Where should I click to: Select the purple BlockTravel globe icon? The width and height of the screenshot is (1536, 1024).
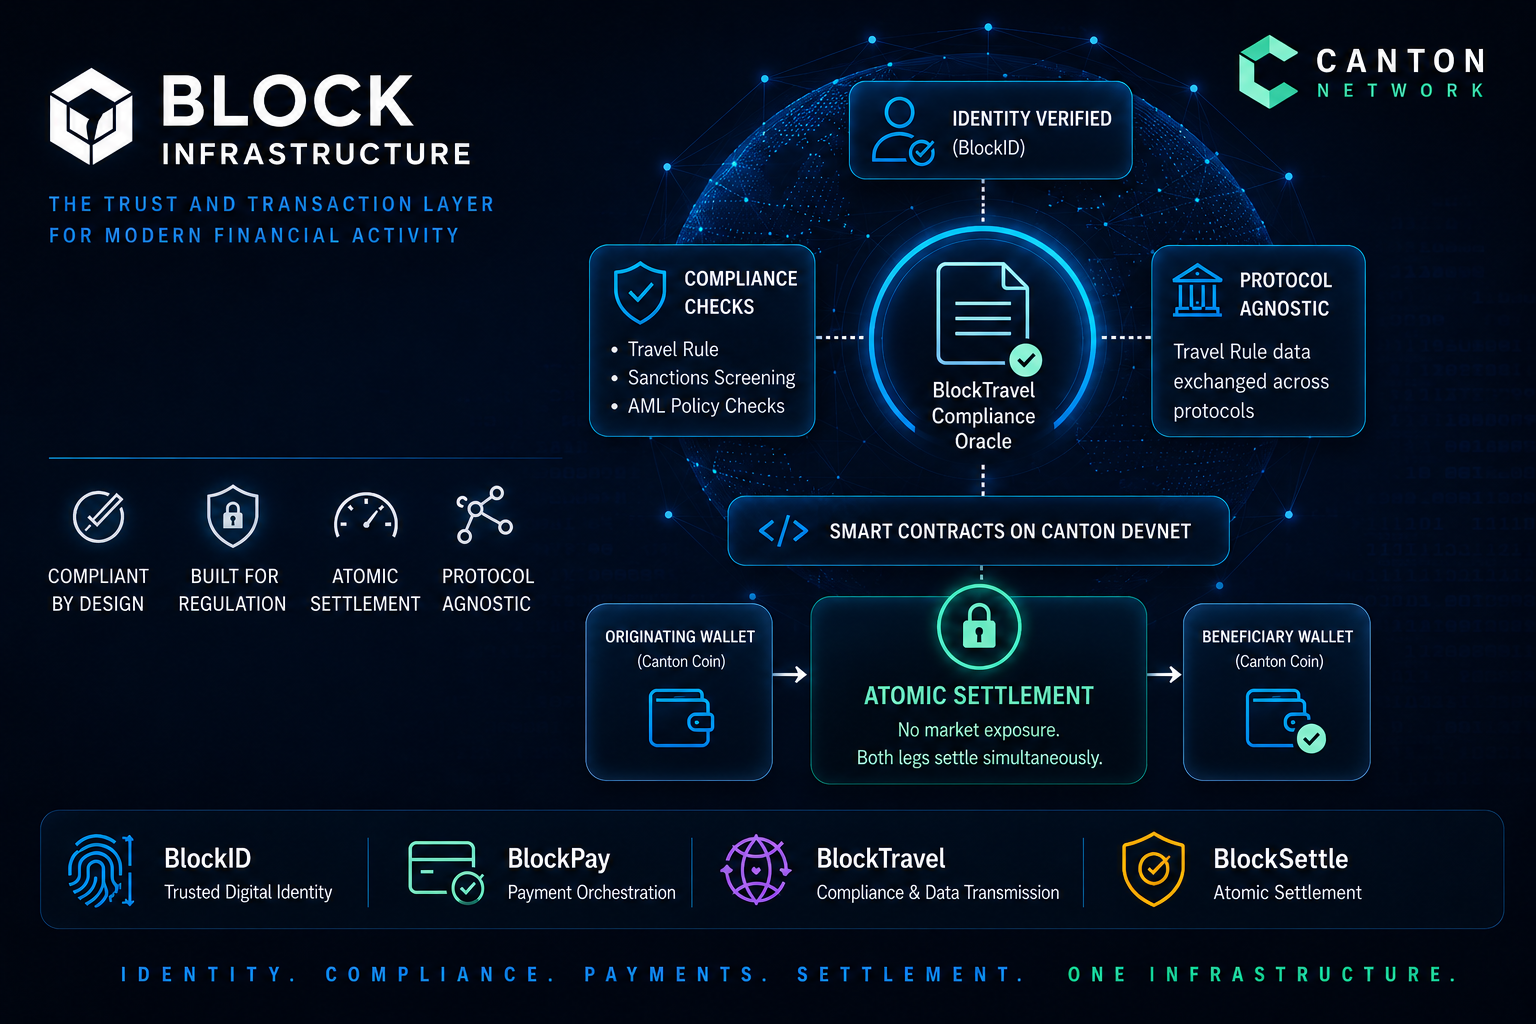(x=756, y=870)
